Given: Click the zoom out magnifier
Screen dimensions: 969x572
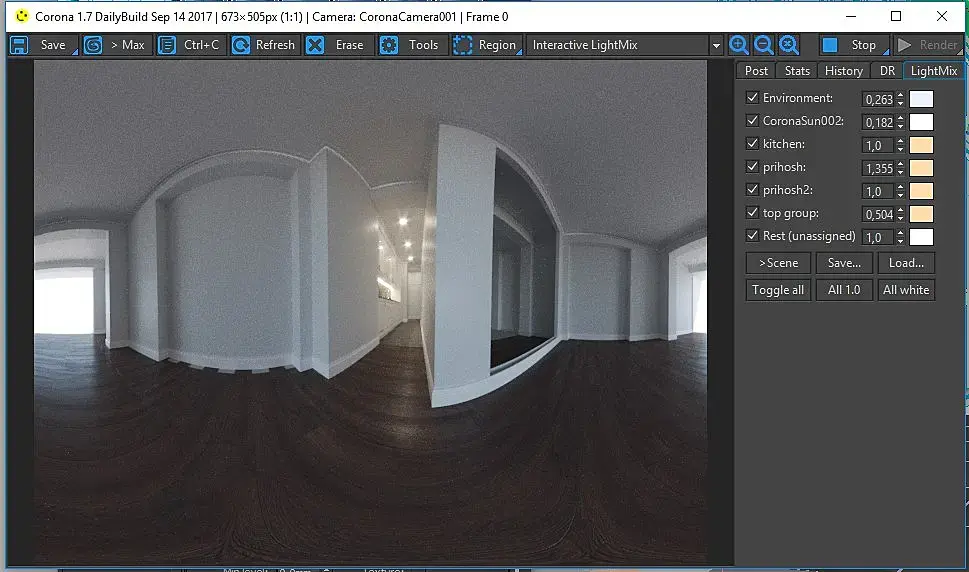Looking at the screenshot, I should [x=764, y=45].
